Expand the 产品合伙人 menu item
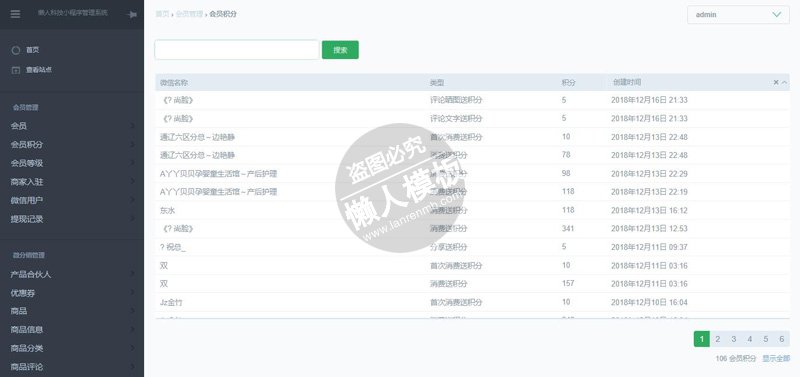Viewport: 800px width, 377px height. coord(72,274)
